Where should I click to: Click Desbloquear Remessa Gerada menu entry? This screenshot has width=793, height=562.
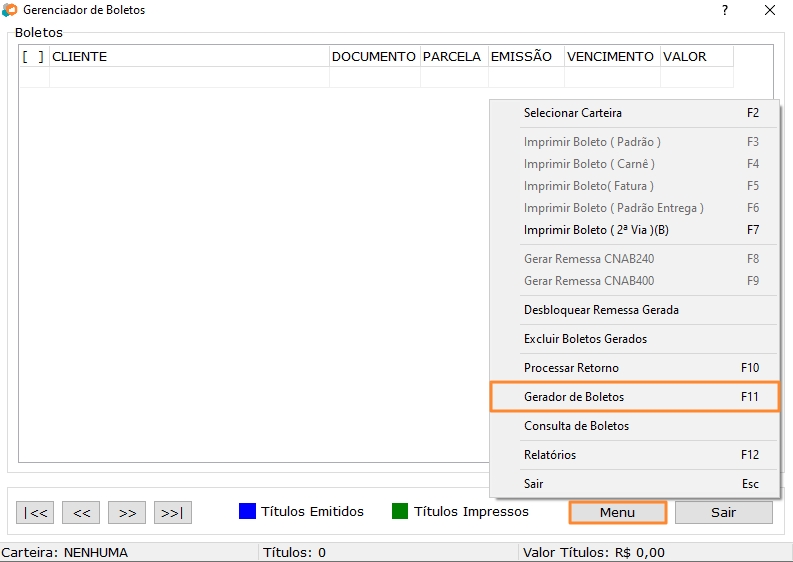pos(601,310)
